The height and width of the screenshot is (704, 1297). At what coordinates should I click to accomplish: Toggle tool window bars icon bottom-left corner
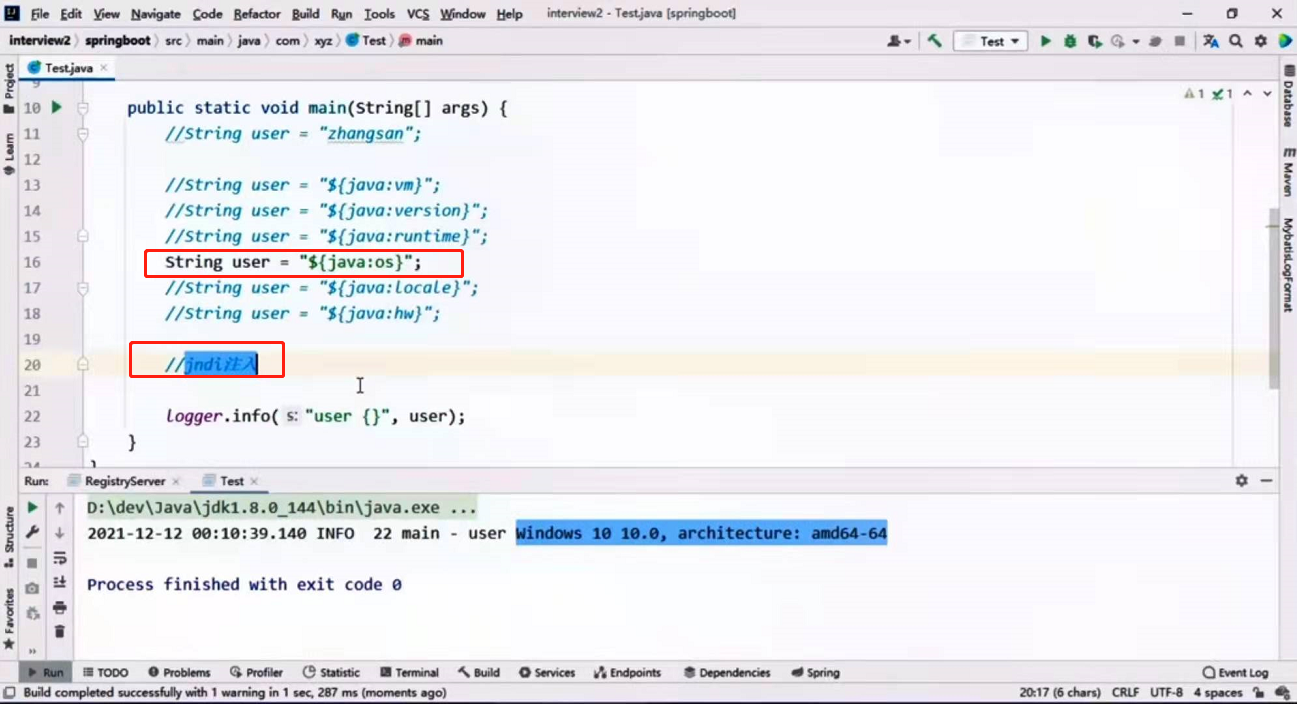(x=10, y=692)
